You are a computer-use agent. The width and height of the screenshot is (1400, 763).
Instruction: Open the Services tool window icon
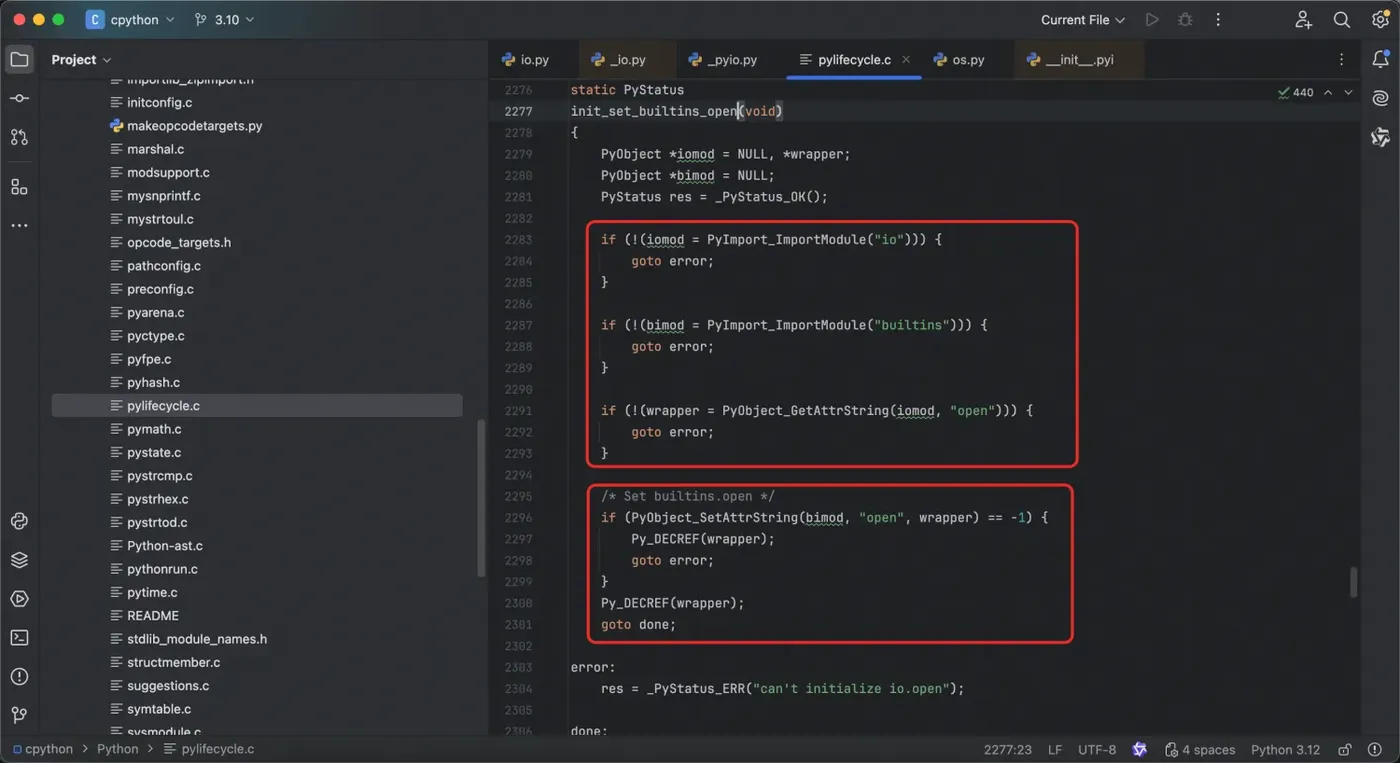19,599
